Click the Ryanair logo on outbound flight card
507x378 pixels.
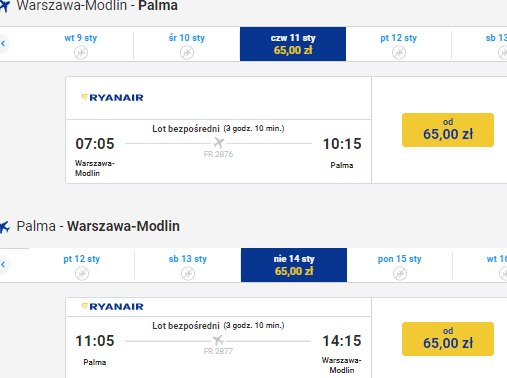[x=113, y=97]
